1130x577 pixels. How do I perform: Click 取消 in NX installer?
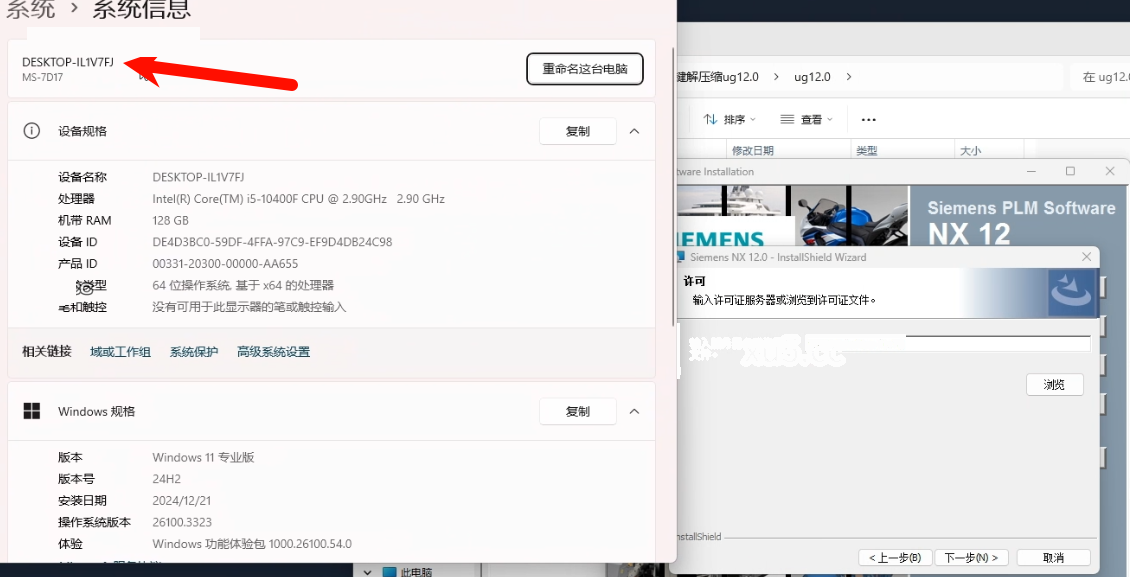(1054, 558)
